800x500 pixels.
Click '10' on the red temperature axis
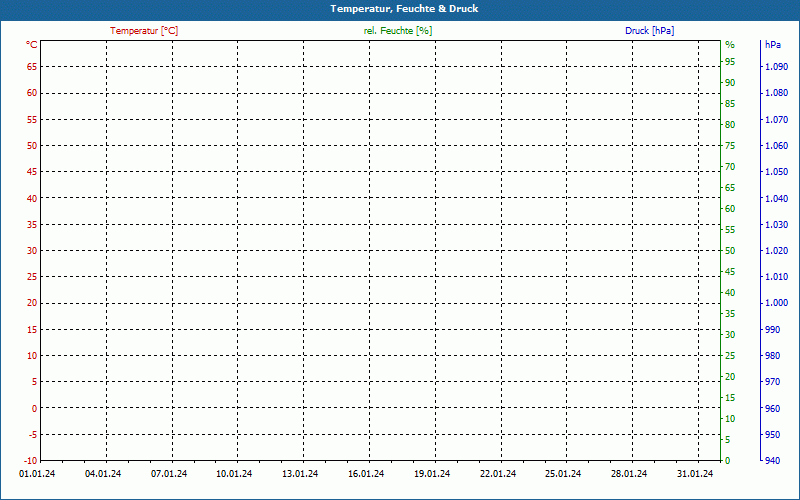[x=32, y=356]
